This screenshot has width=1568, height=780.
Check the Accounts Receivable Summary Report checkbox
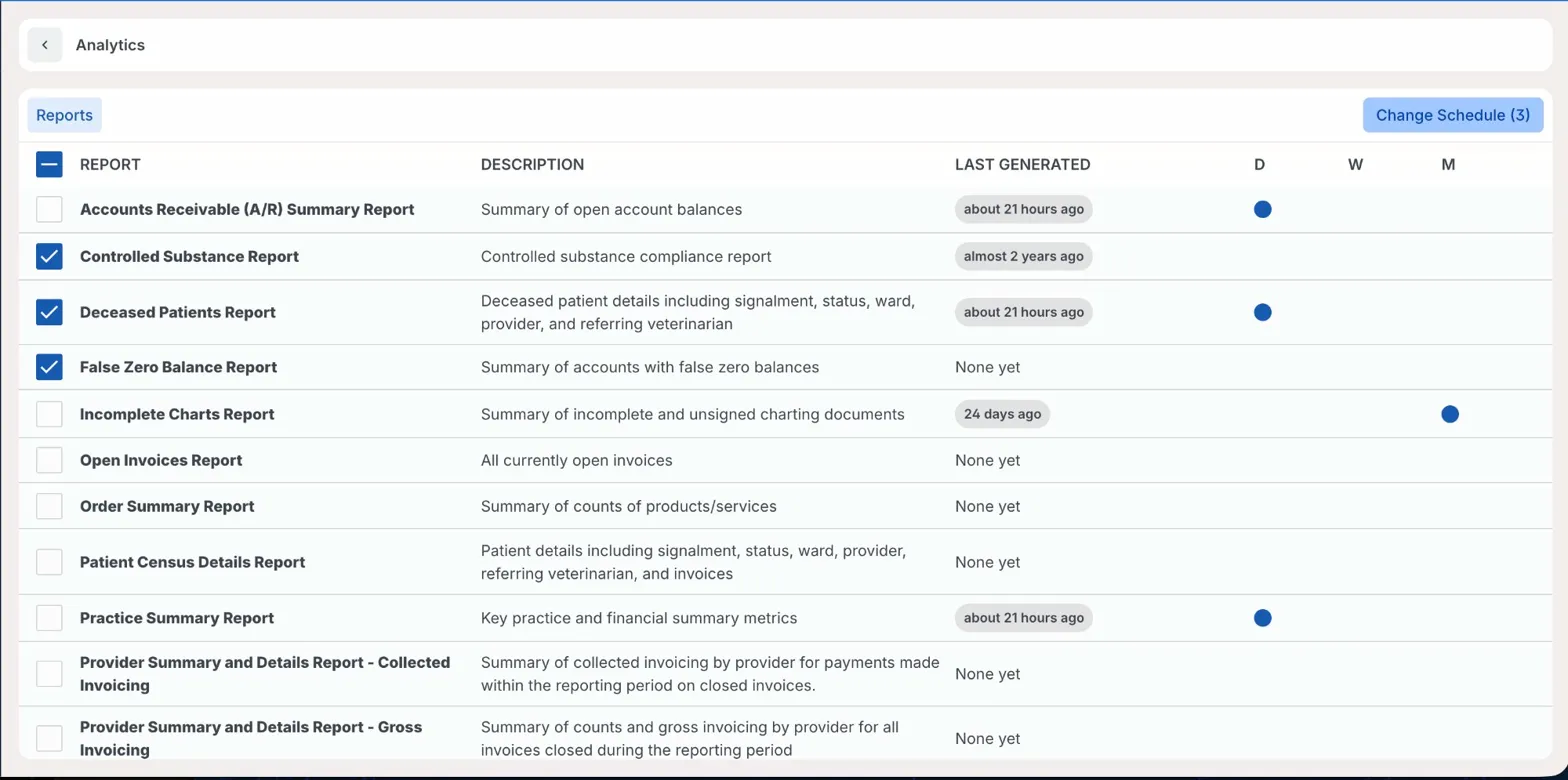click(x=49, y=210)
